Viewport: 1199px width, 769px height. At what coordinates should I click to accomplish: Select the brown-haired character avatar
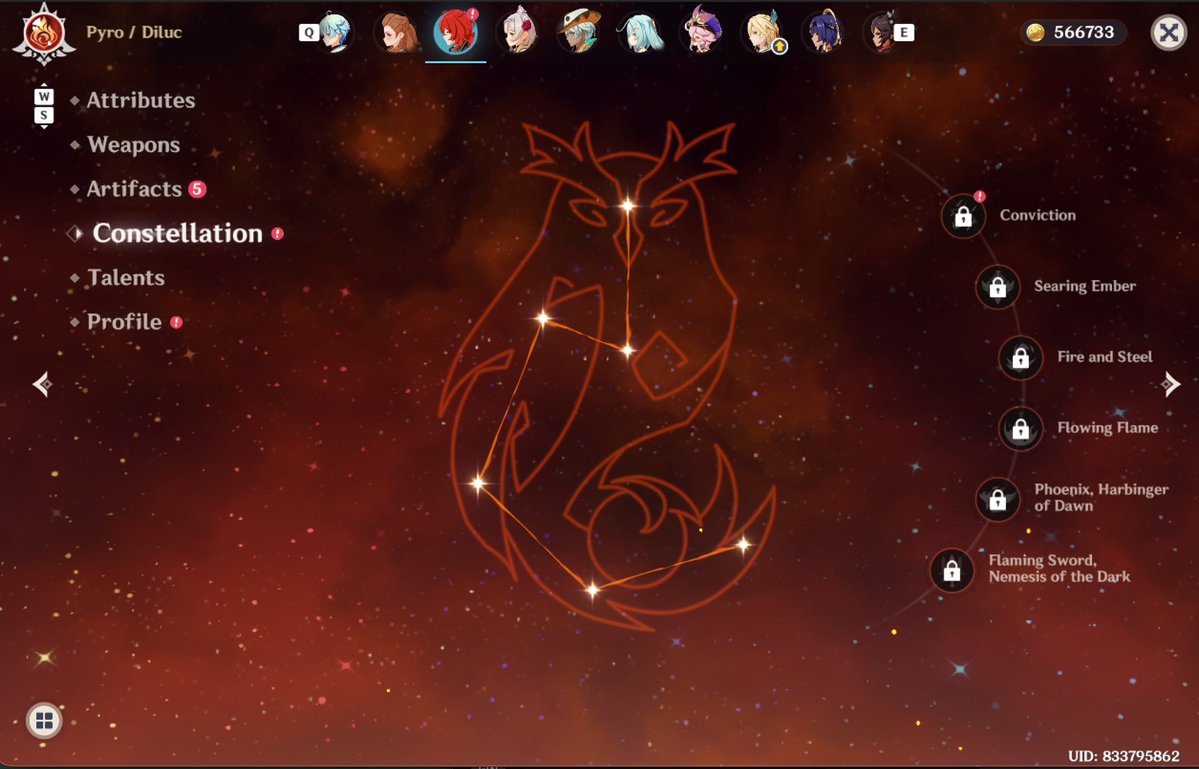click(x=398, y=33)
